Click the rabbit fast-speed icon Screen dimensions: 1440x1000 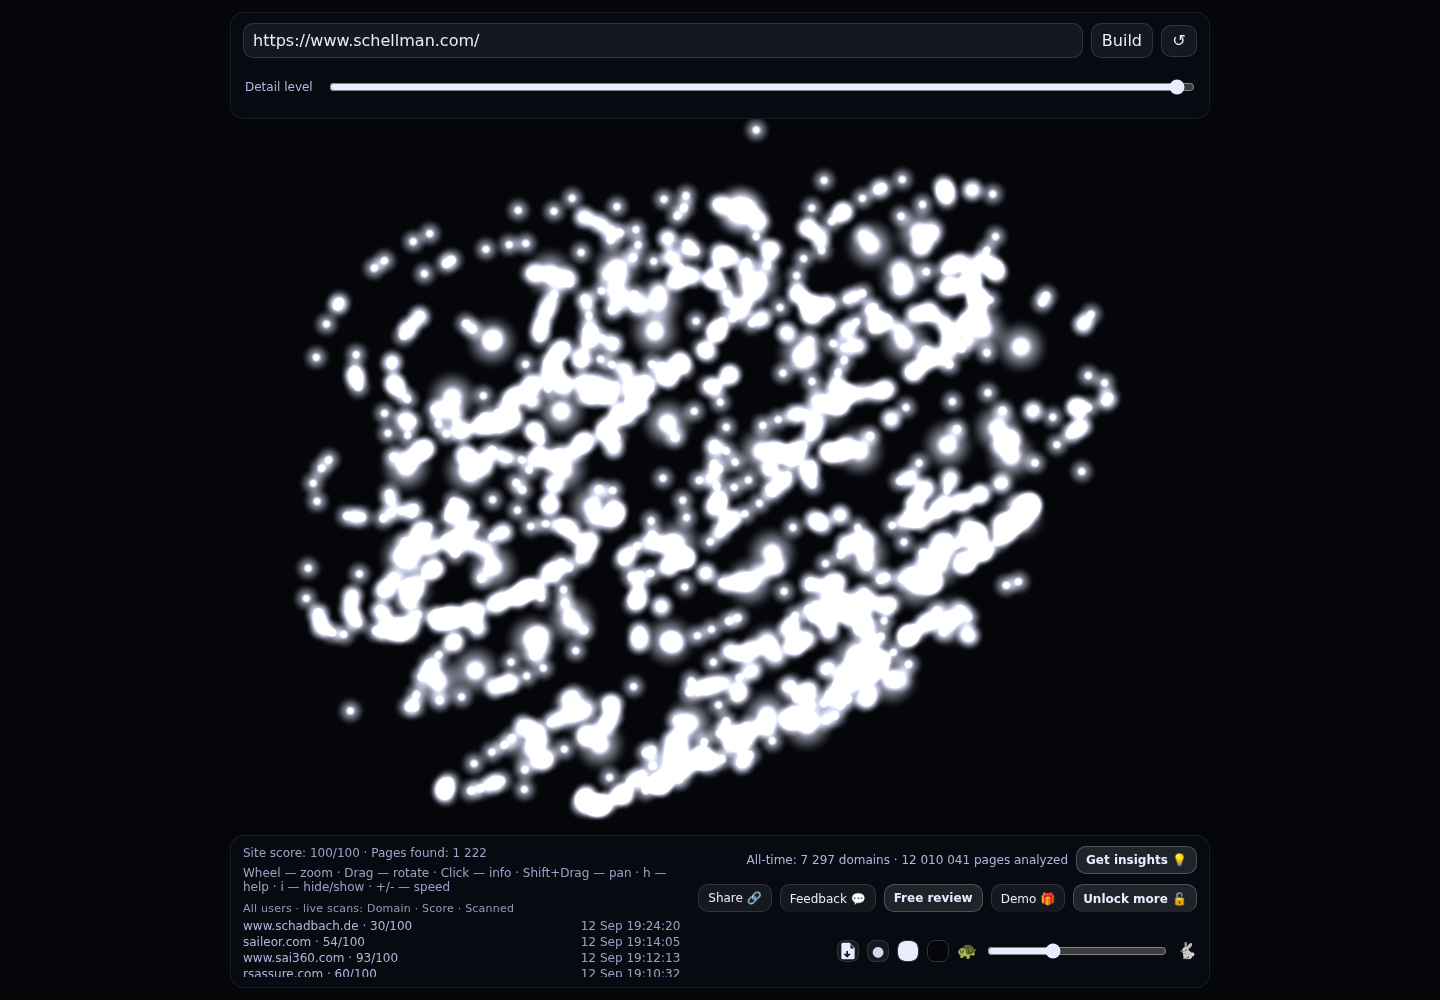1187,951
